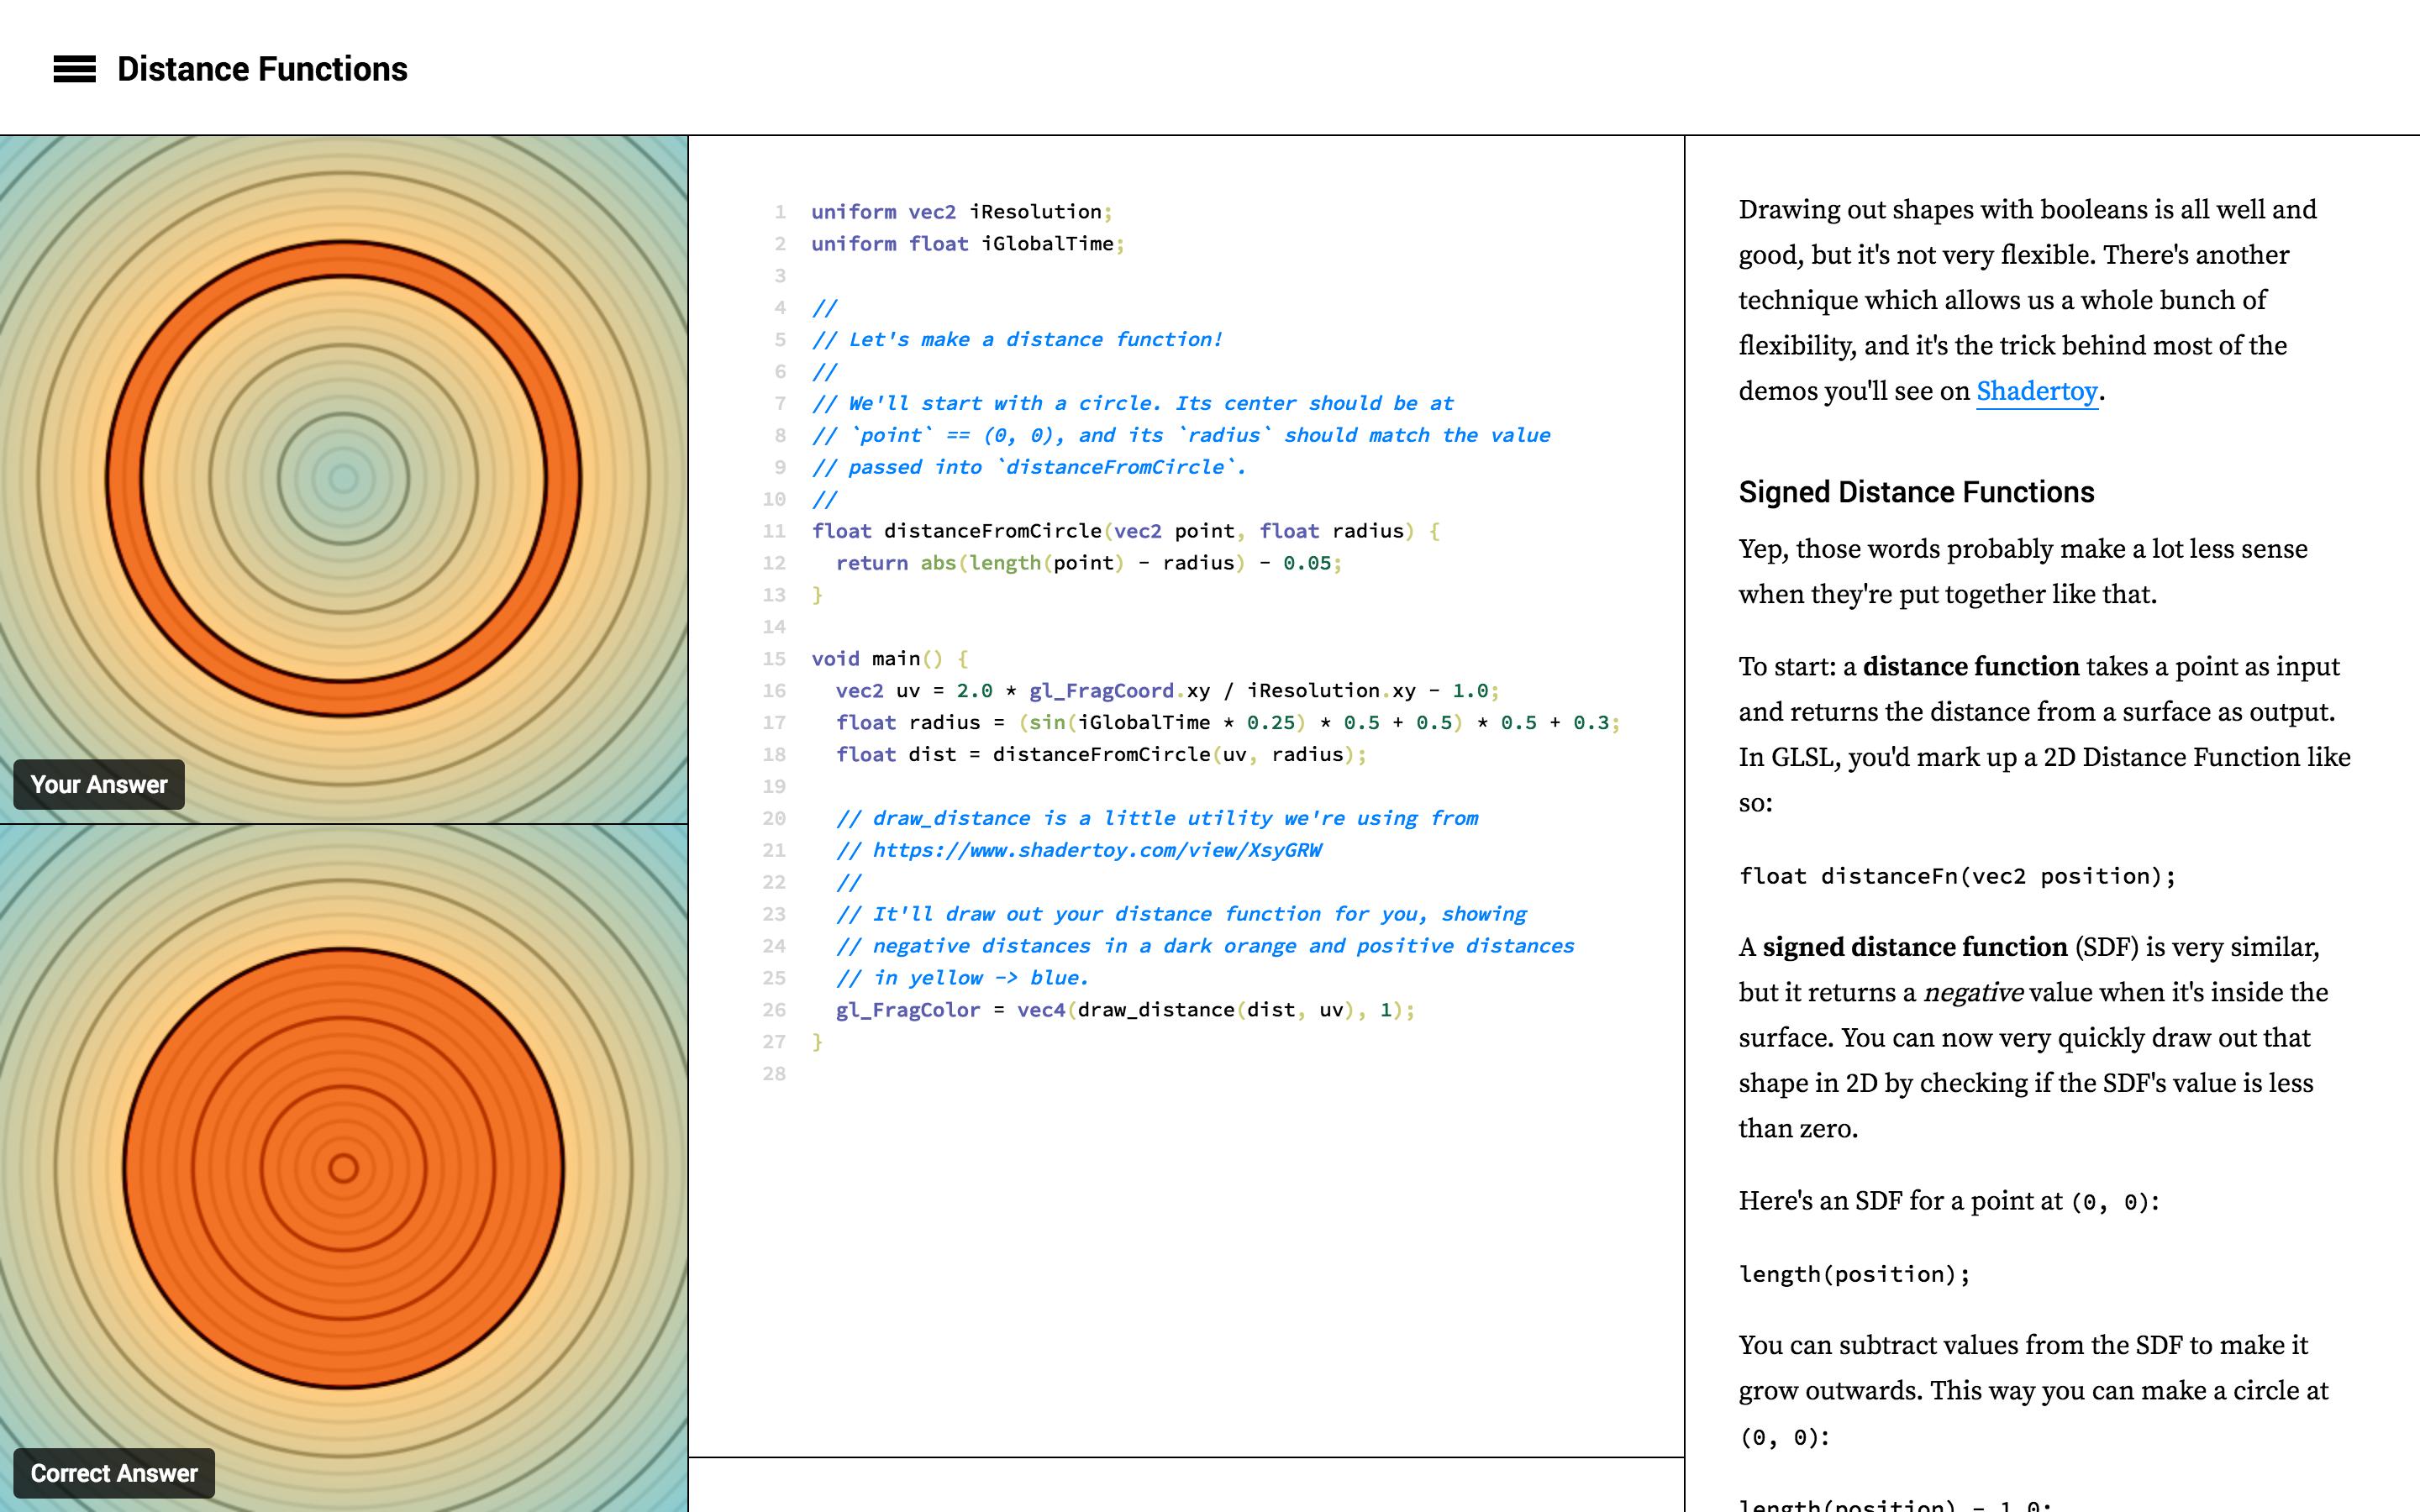This screenshot has height=1512, width=2420.
Task: Click the Distance Functions title
Action: 262,69
